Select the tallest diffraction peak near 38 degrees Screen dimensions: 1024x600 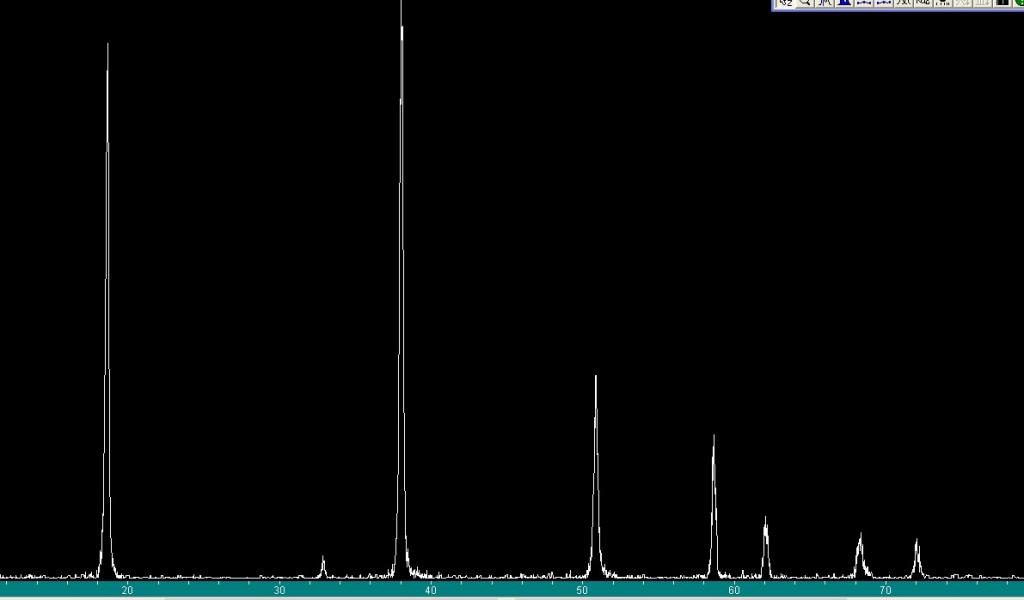click(401, 287)
